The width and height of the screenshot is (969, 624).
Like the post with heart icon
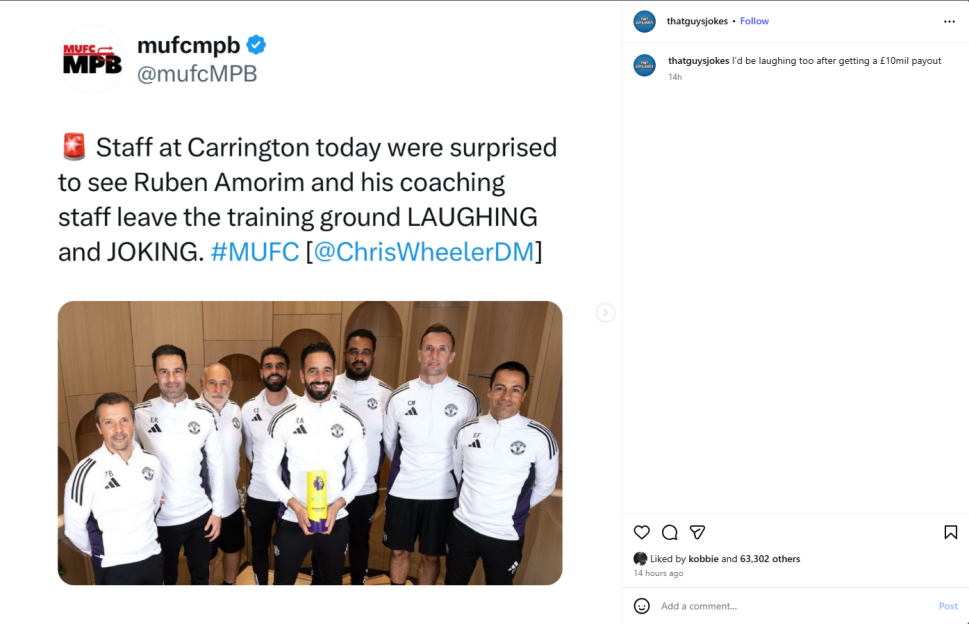click(x=641, y=532)
